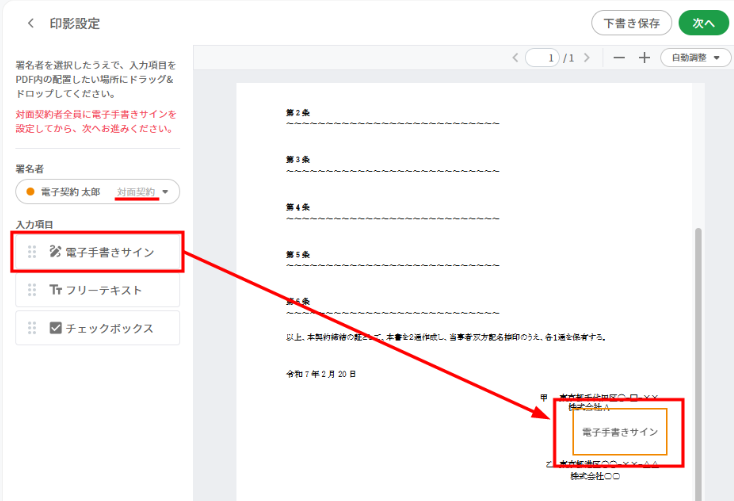This screenshot has height=501, width=734.
Task: Click drag handle of チェックボックス item
Action: pos(32,328)
